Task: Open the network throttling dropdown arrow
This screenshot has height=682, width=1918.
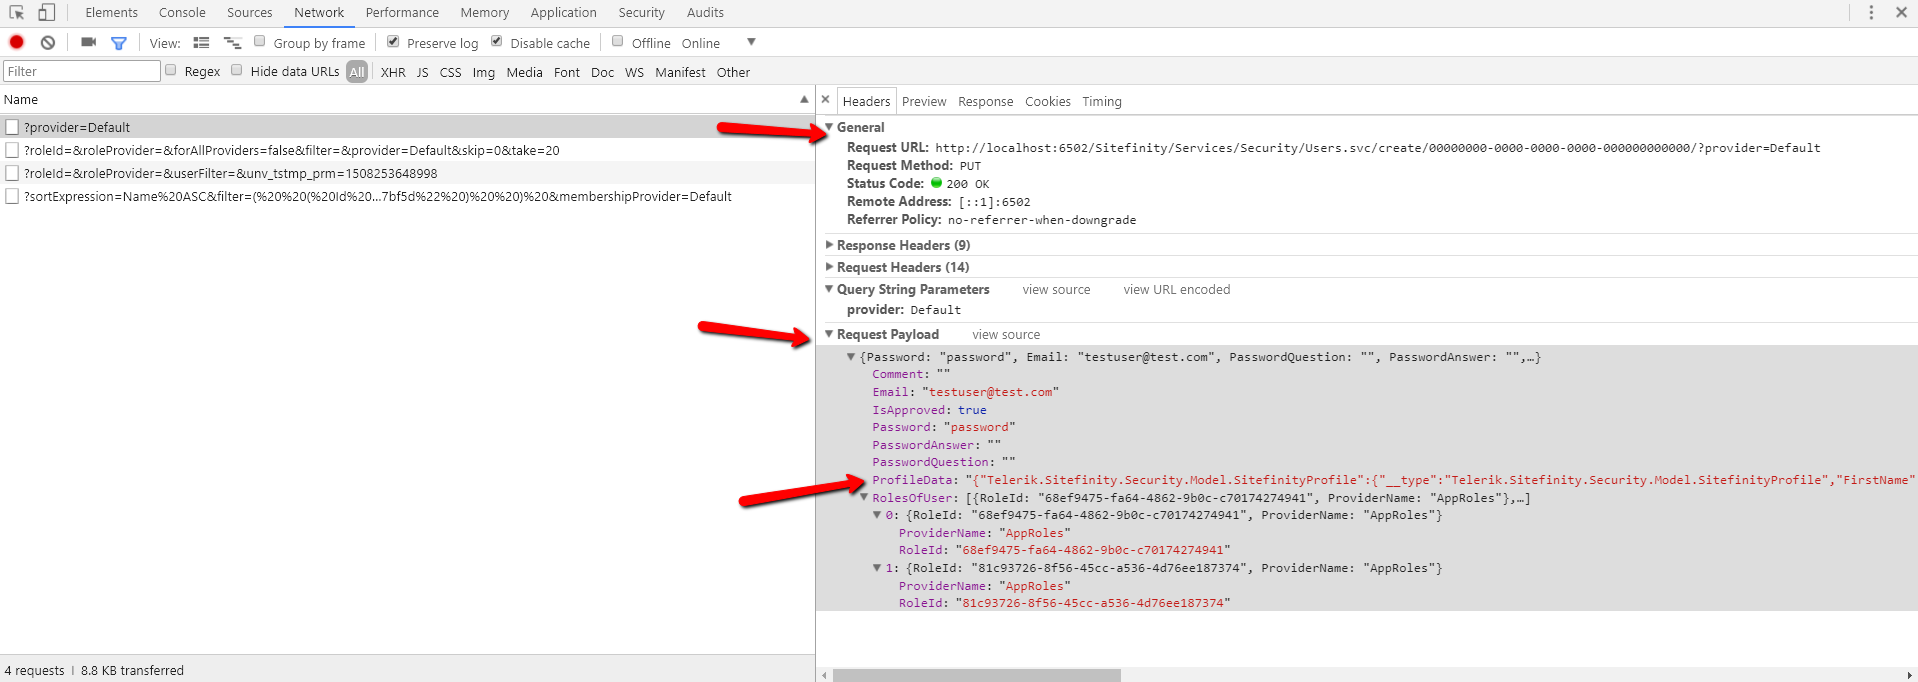Action: coord(751,42)
